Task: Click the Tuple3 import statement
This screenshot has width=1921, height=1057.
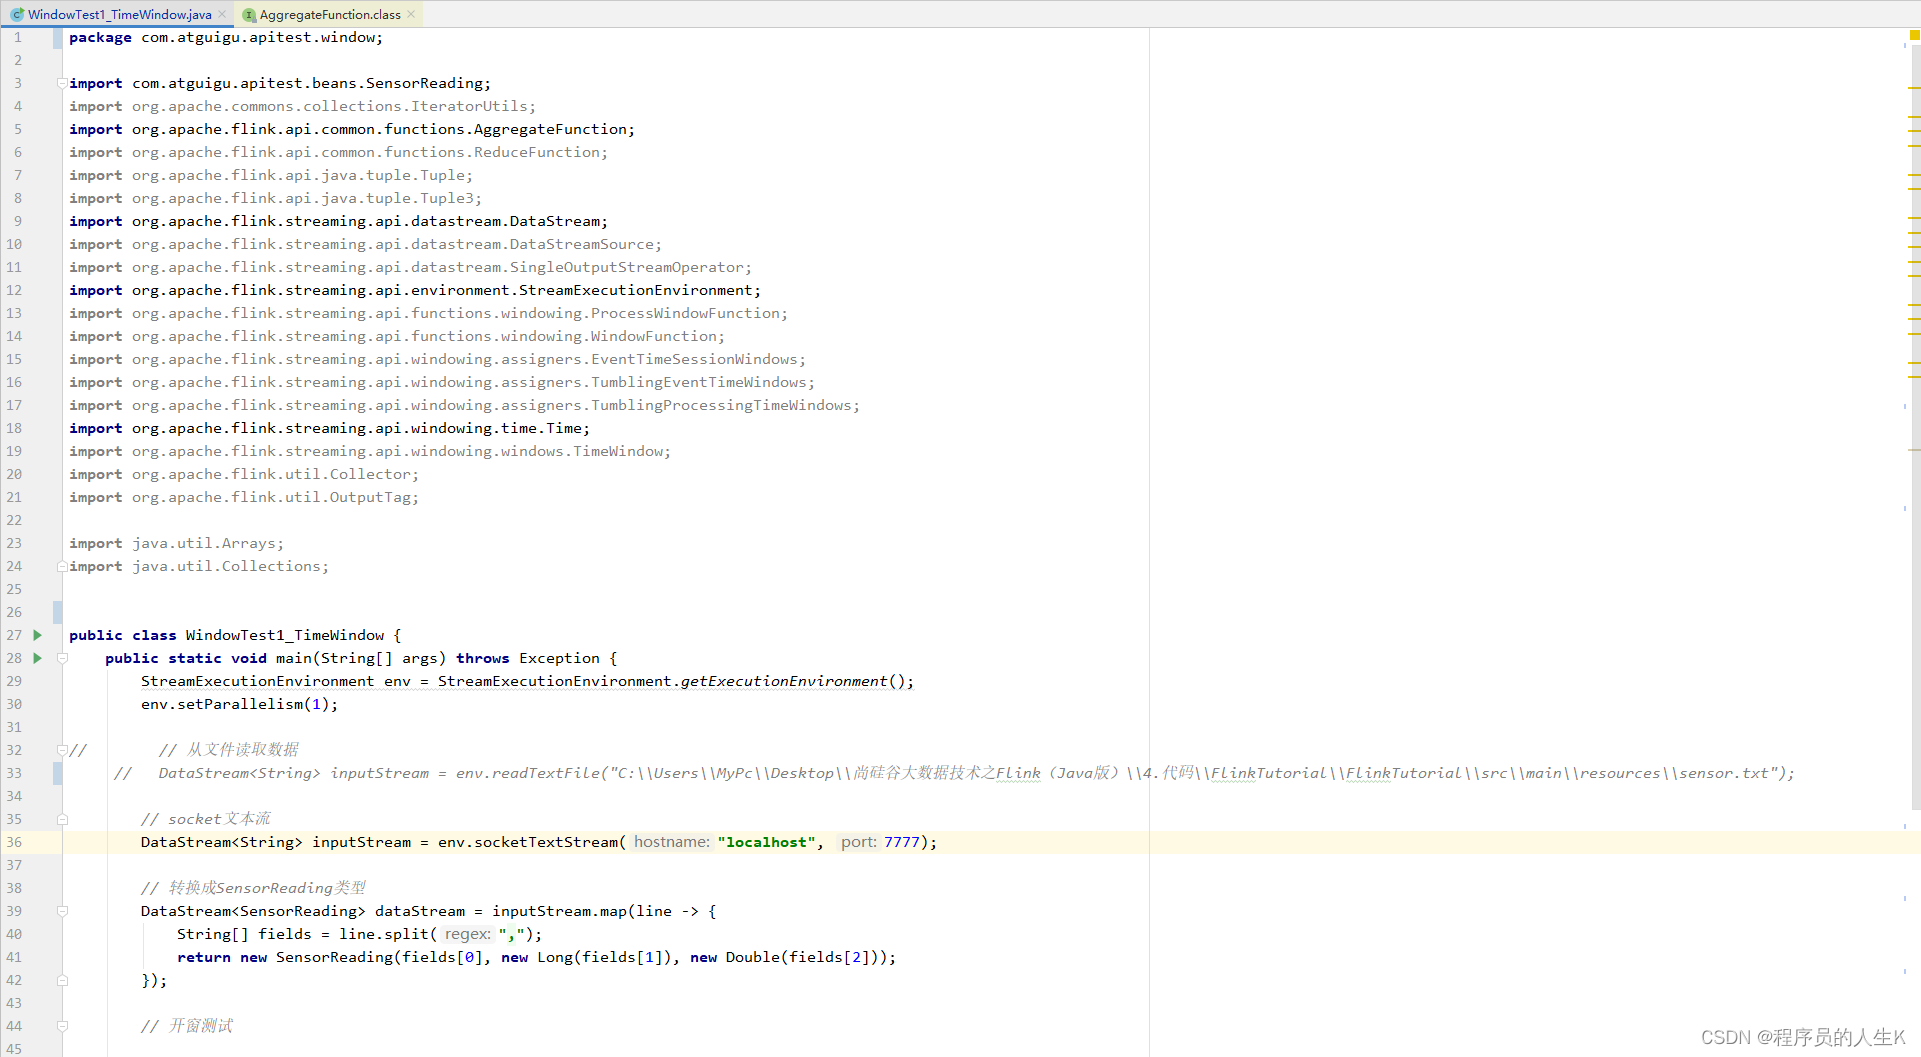Action: click(275, 198)
